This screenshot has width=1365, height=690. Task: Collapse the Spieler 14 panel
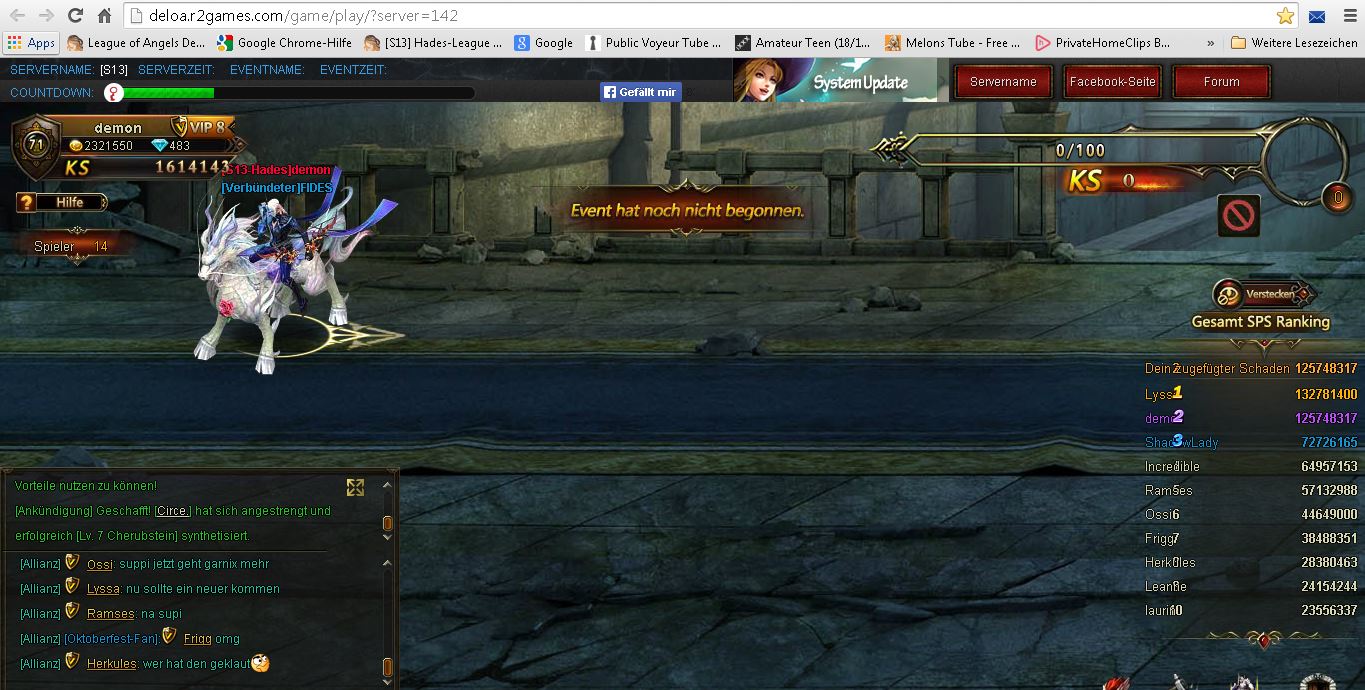click(77, 261)
